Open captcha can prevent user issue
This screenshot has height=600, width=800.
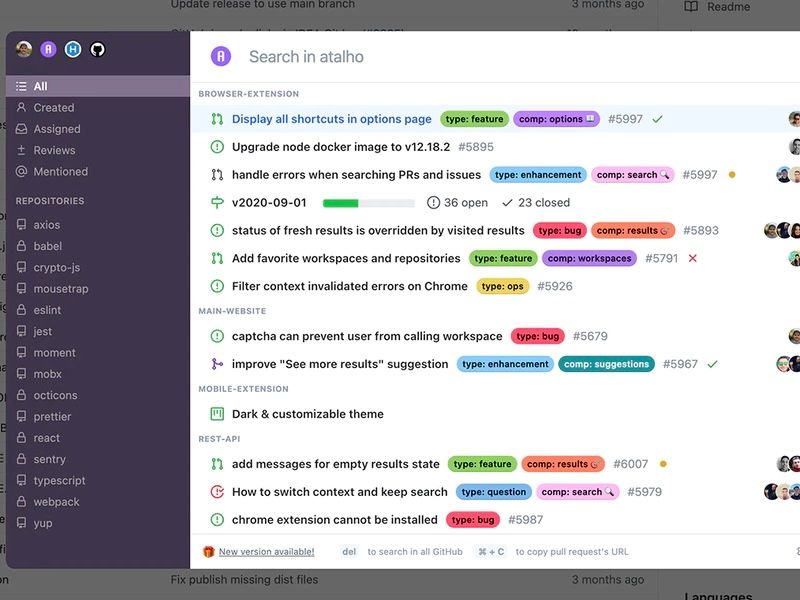pos(367,336)
